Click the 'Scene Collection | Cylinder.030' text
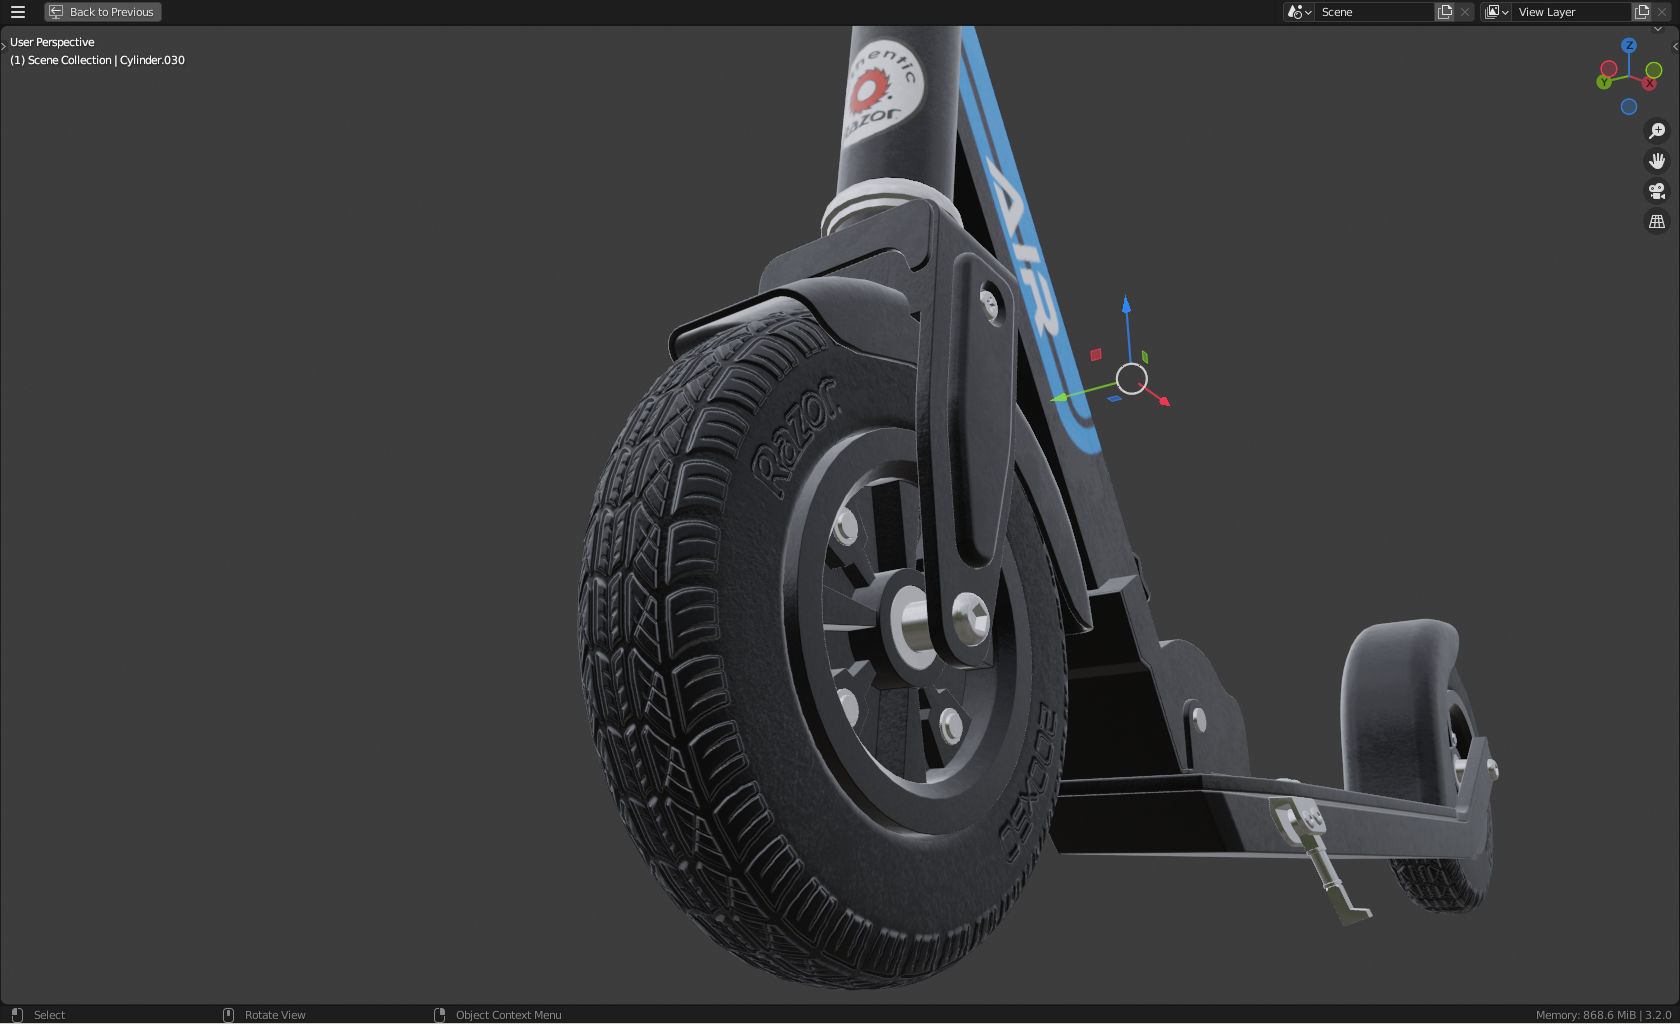The height and width of the screenshot is (1025, 1680). 106,60
